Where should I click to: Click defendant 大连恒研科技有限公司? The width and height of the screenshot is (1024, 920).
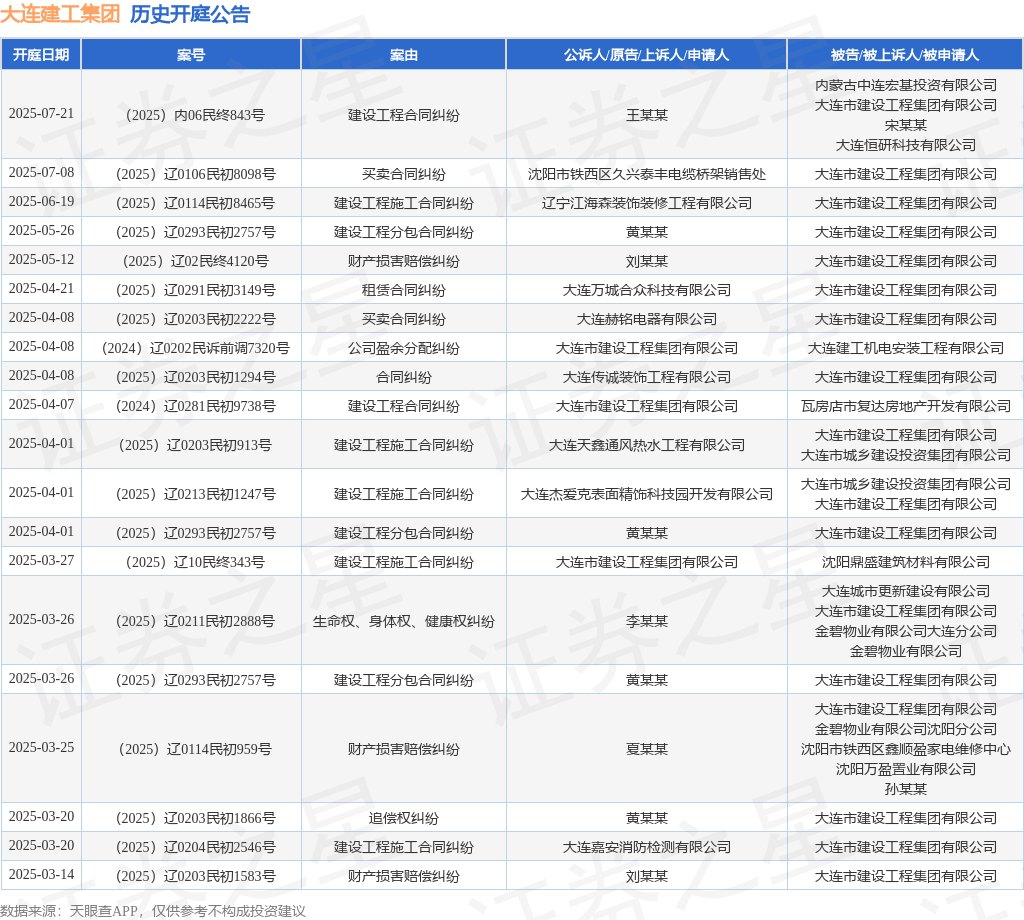905,145
